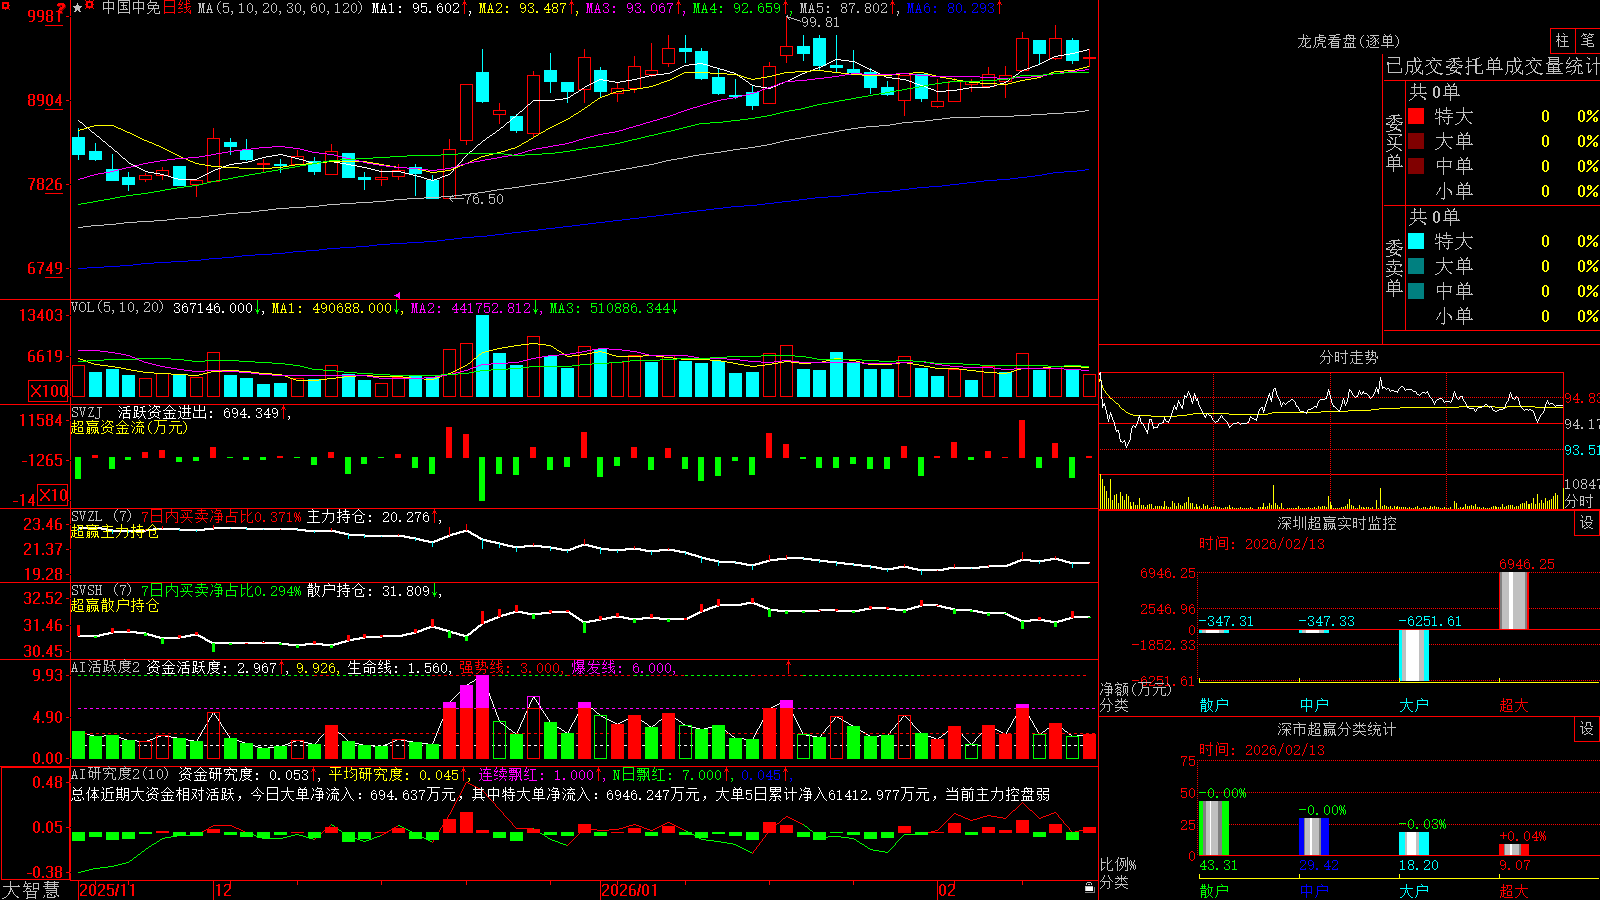
Task: Select the 已成交委托单成交量统计 header
Action: pos(1492,67)
